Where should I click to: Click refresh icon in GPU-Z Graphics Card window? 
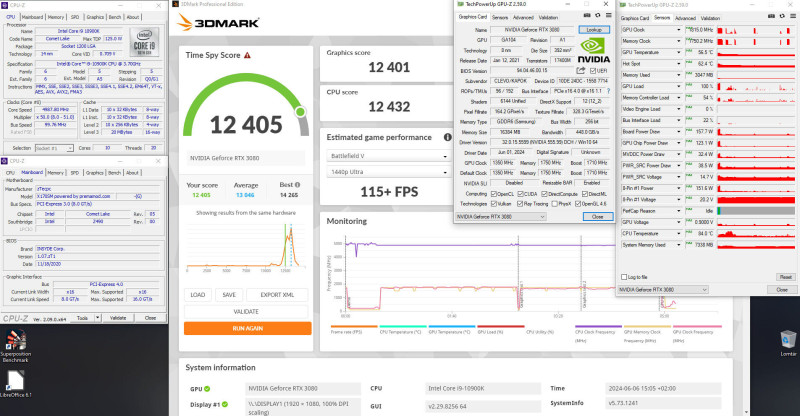597,15
